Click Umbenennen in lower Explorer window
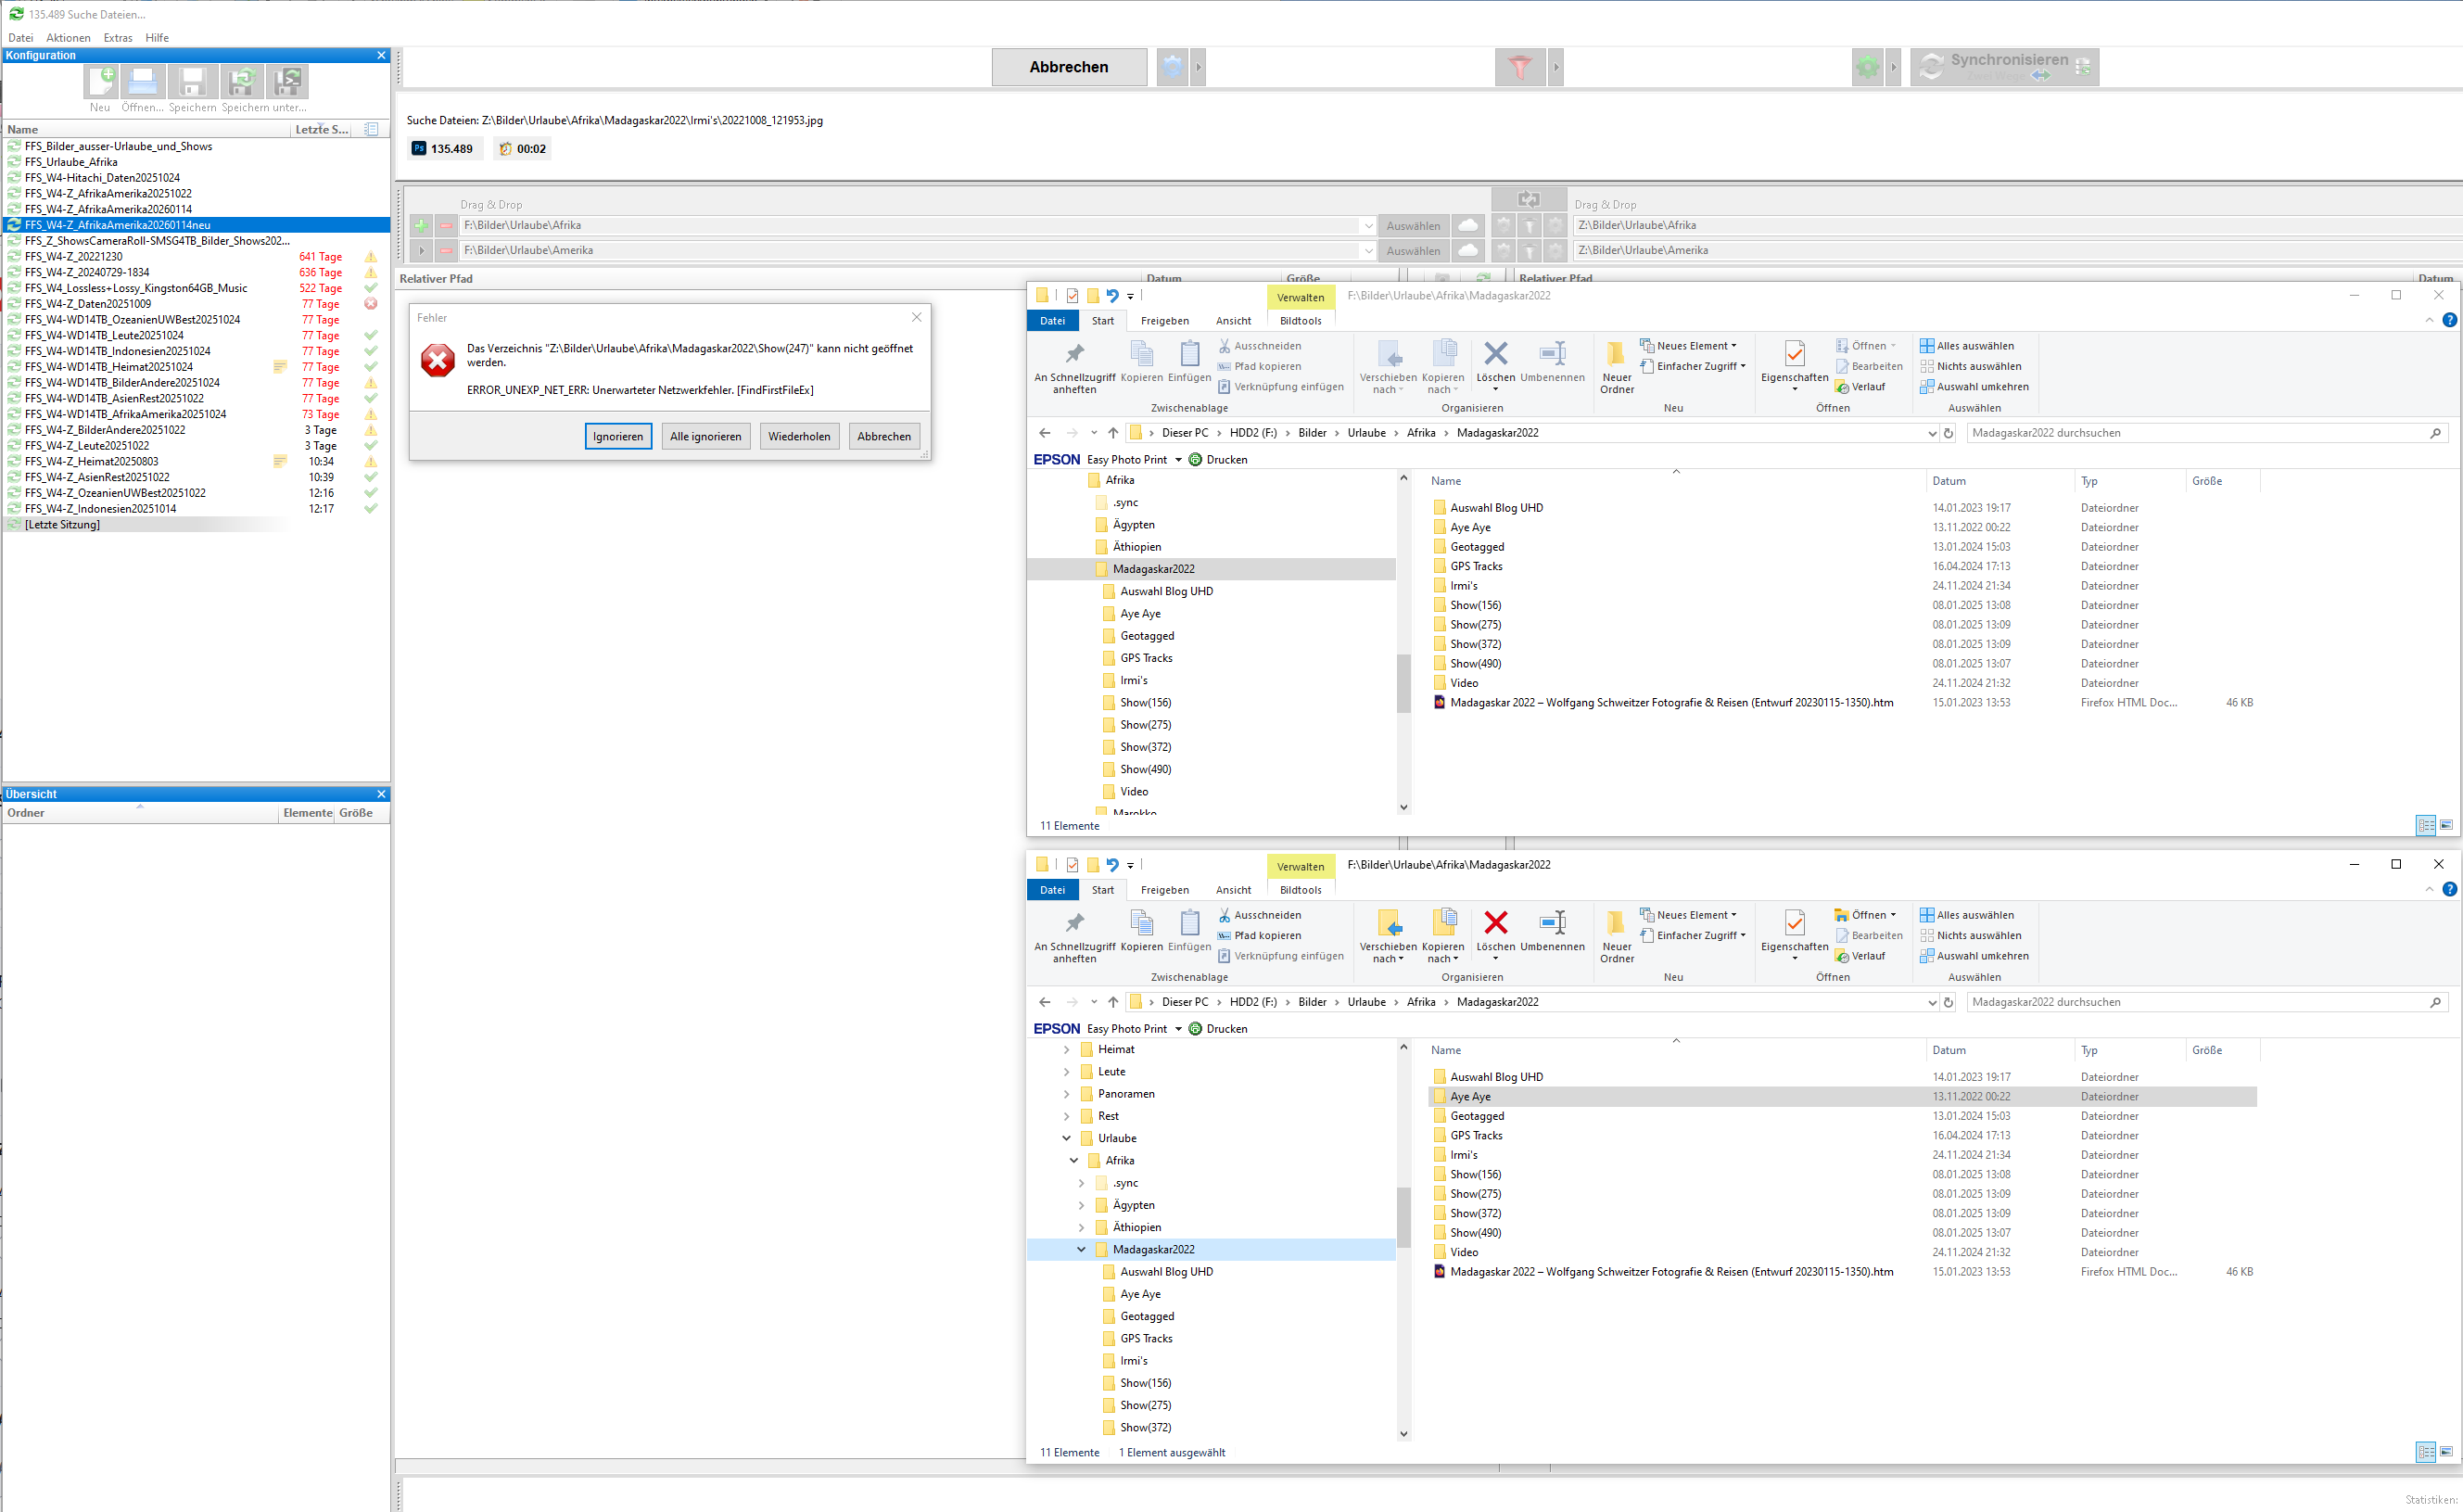 (1552, 930)
